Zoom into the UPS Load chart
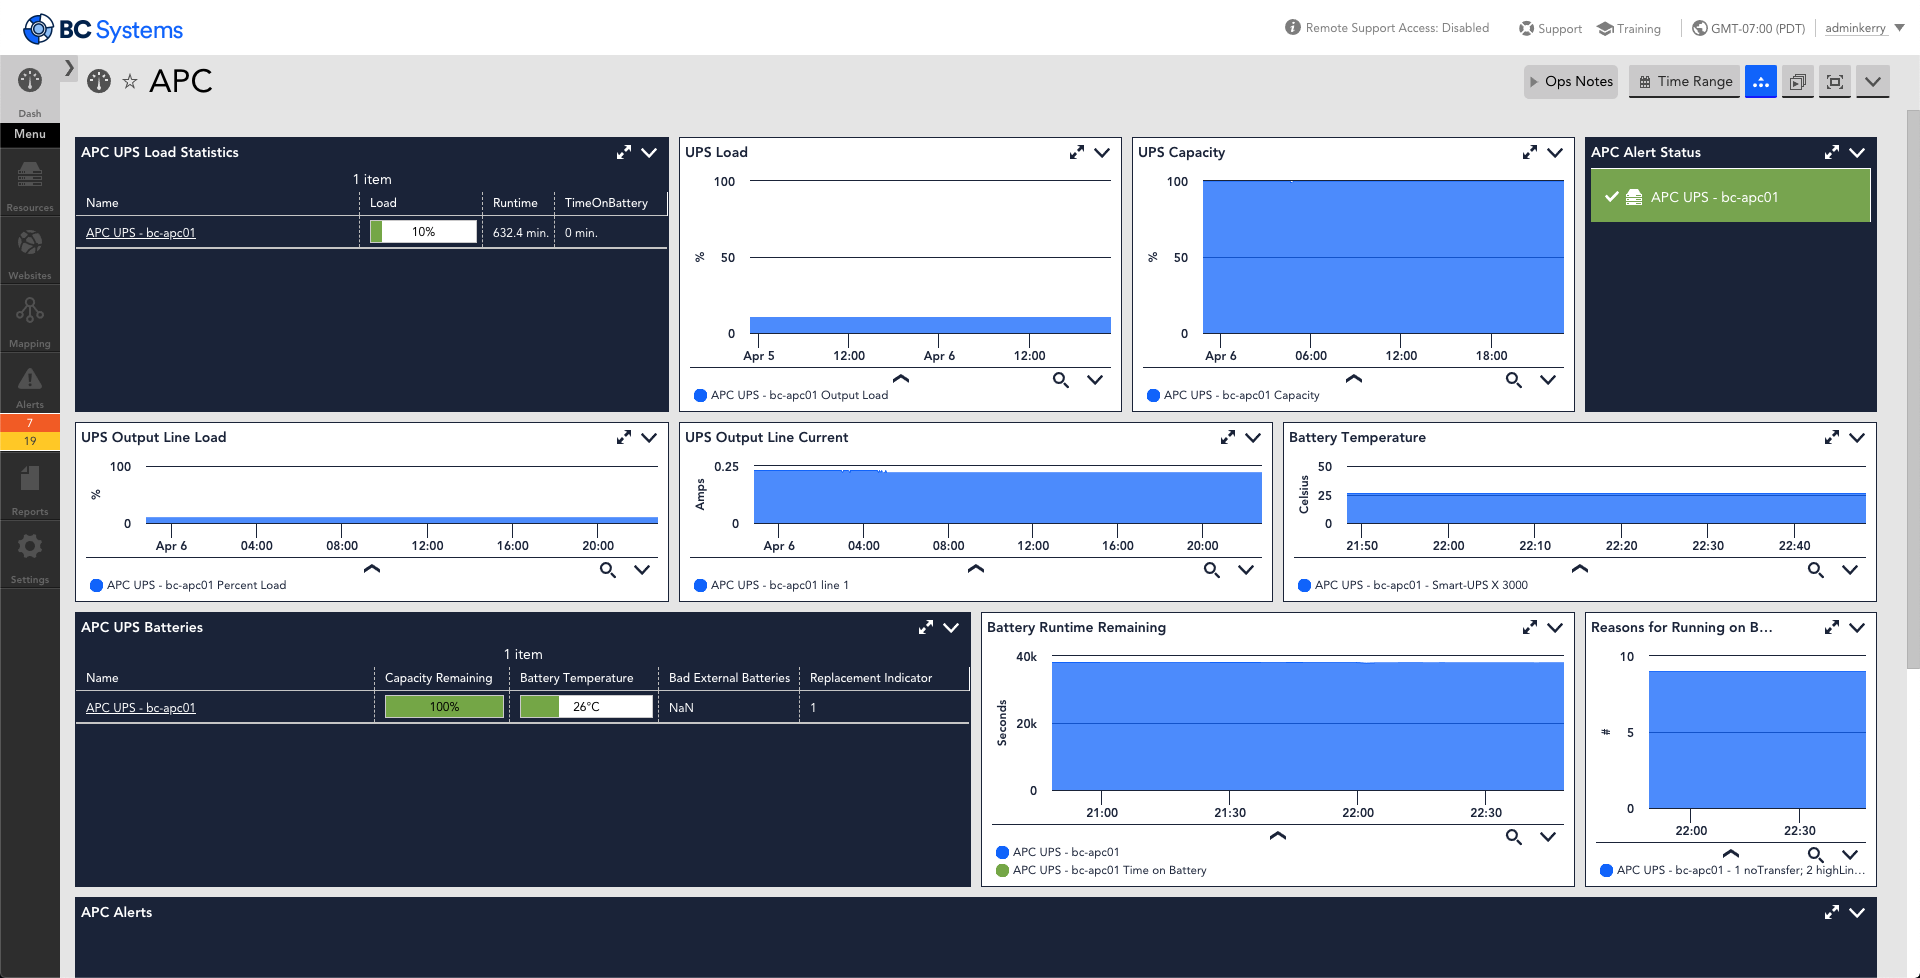 pyautogui.click(x=1060, y=380)
